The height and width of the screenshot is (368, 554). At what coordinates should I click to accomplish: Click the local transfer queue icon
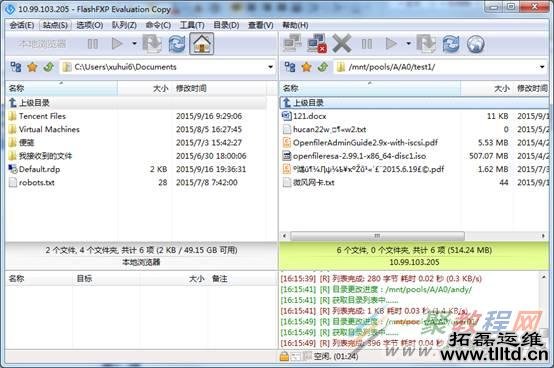coord(152,44)
